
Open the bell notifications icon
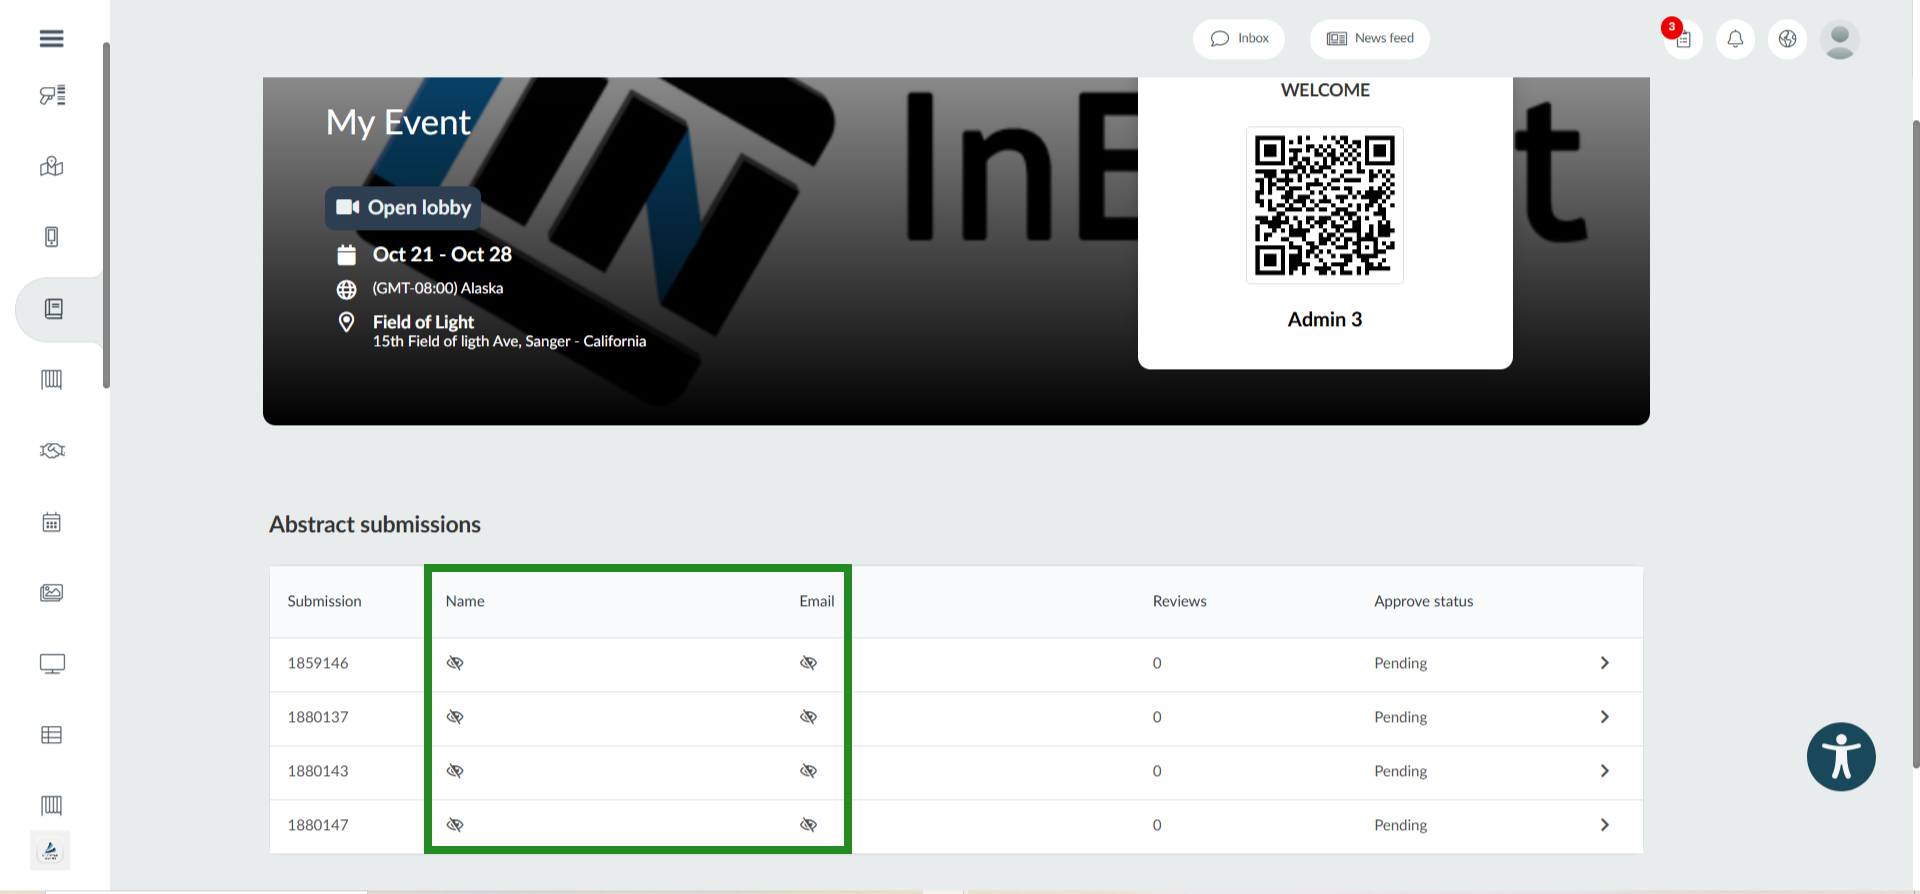tap(1736, 39)
